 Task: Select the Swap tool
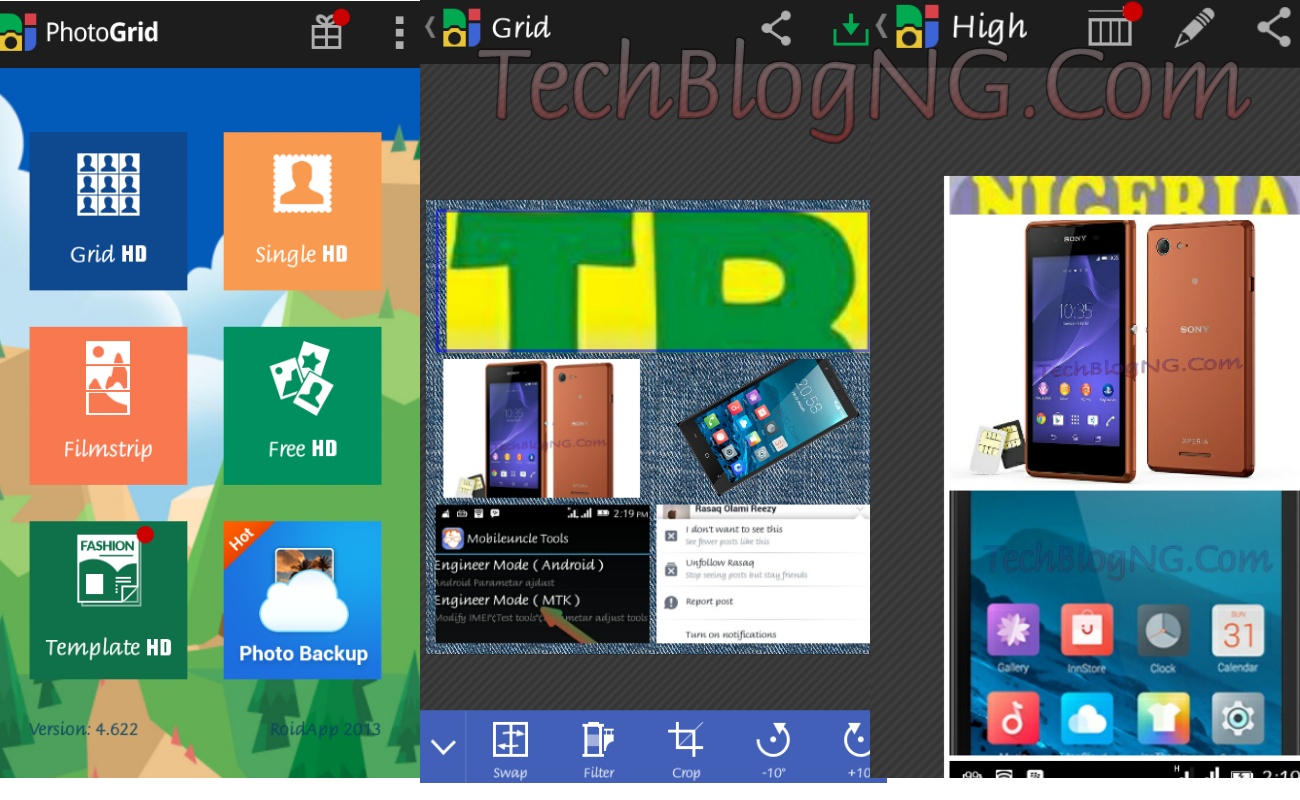pos(510,748)
